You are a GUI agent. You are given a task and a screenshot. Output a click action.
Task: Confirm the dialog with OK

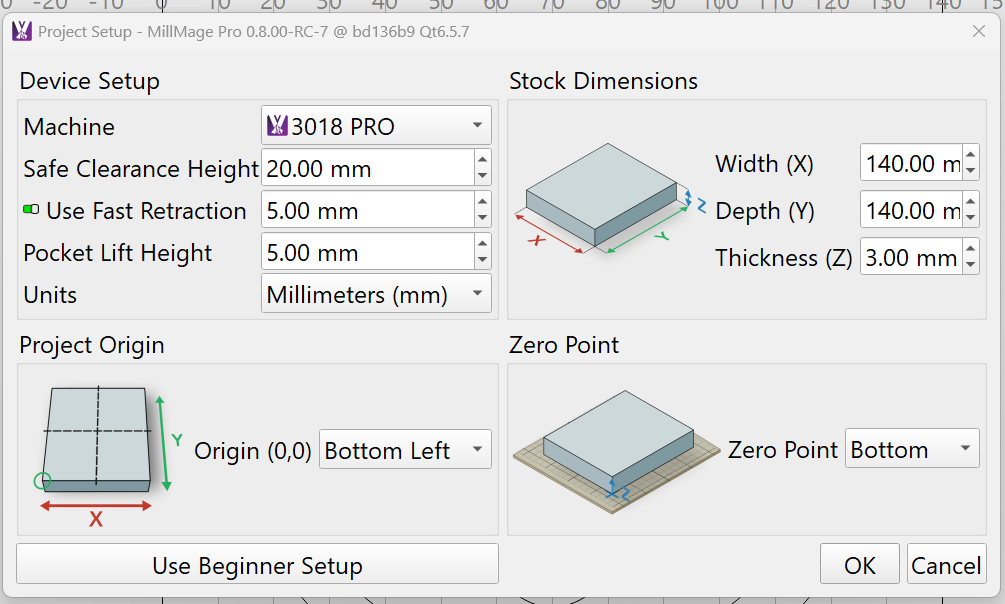click(860, 564)
